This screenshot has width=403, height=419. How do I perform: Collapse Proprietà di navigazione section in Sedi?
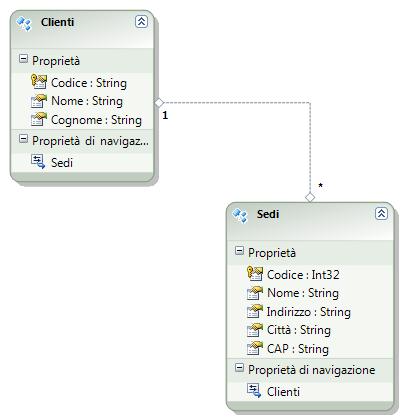point(239,368)
